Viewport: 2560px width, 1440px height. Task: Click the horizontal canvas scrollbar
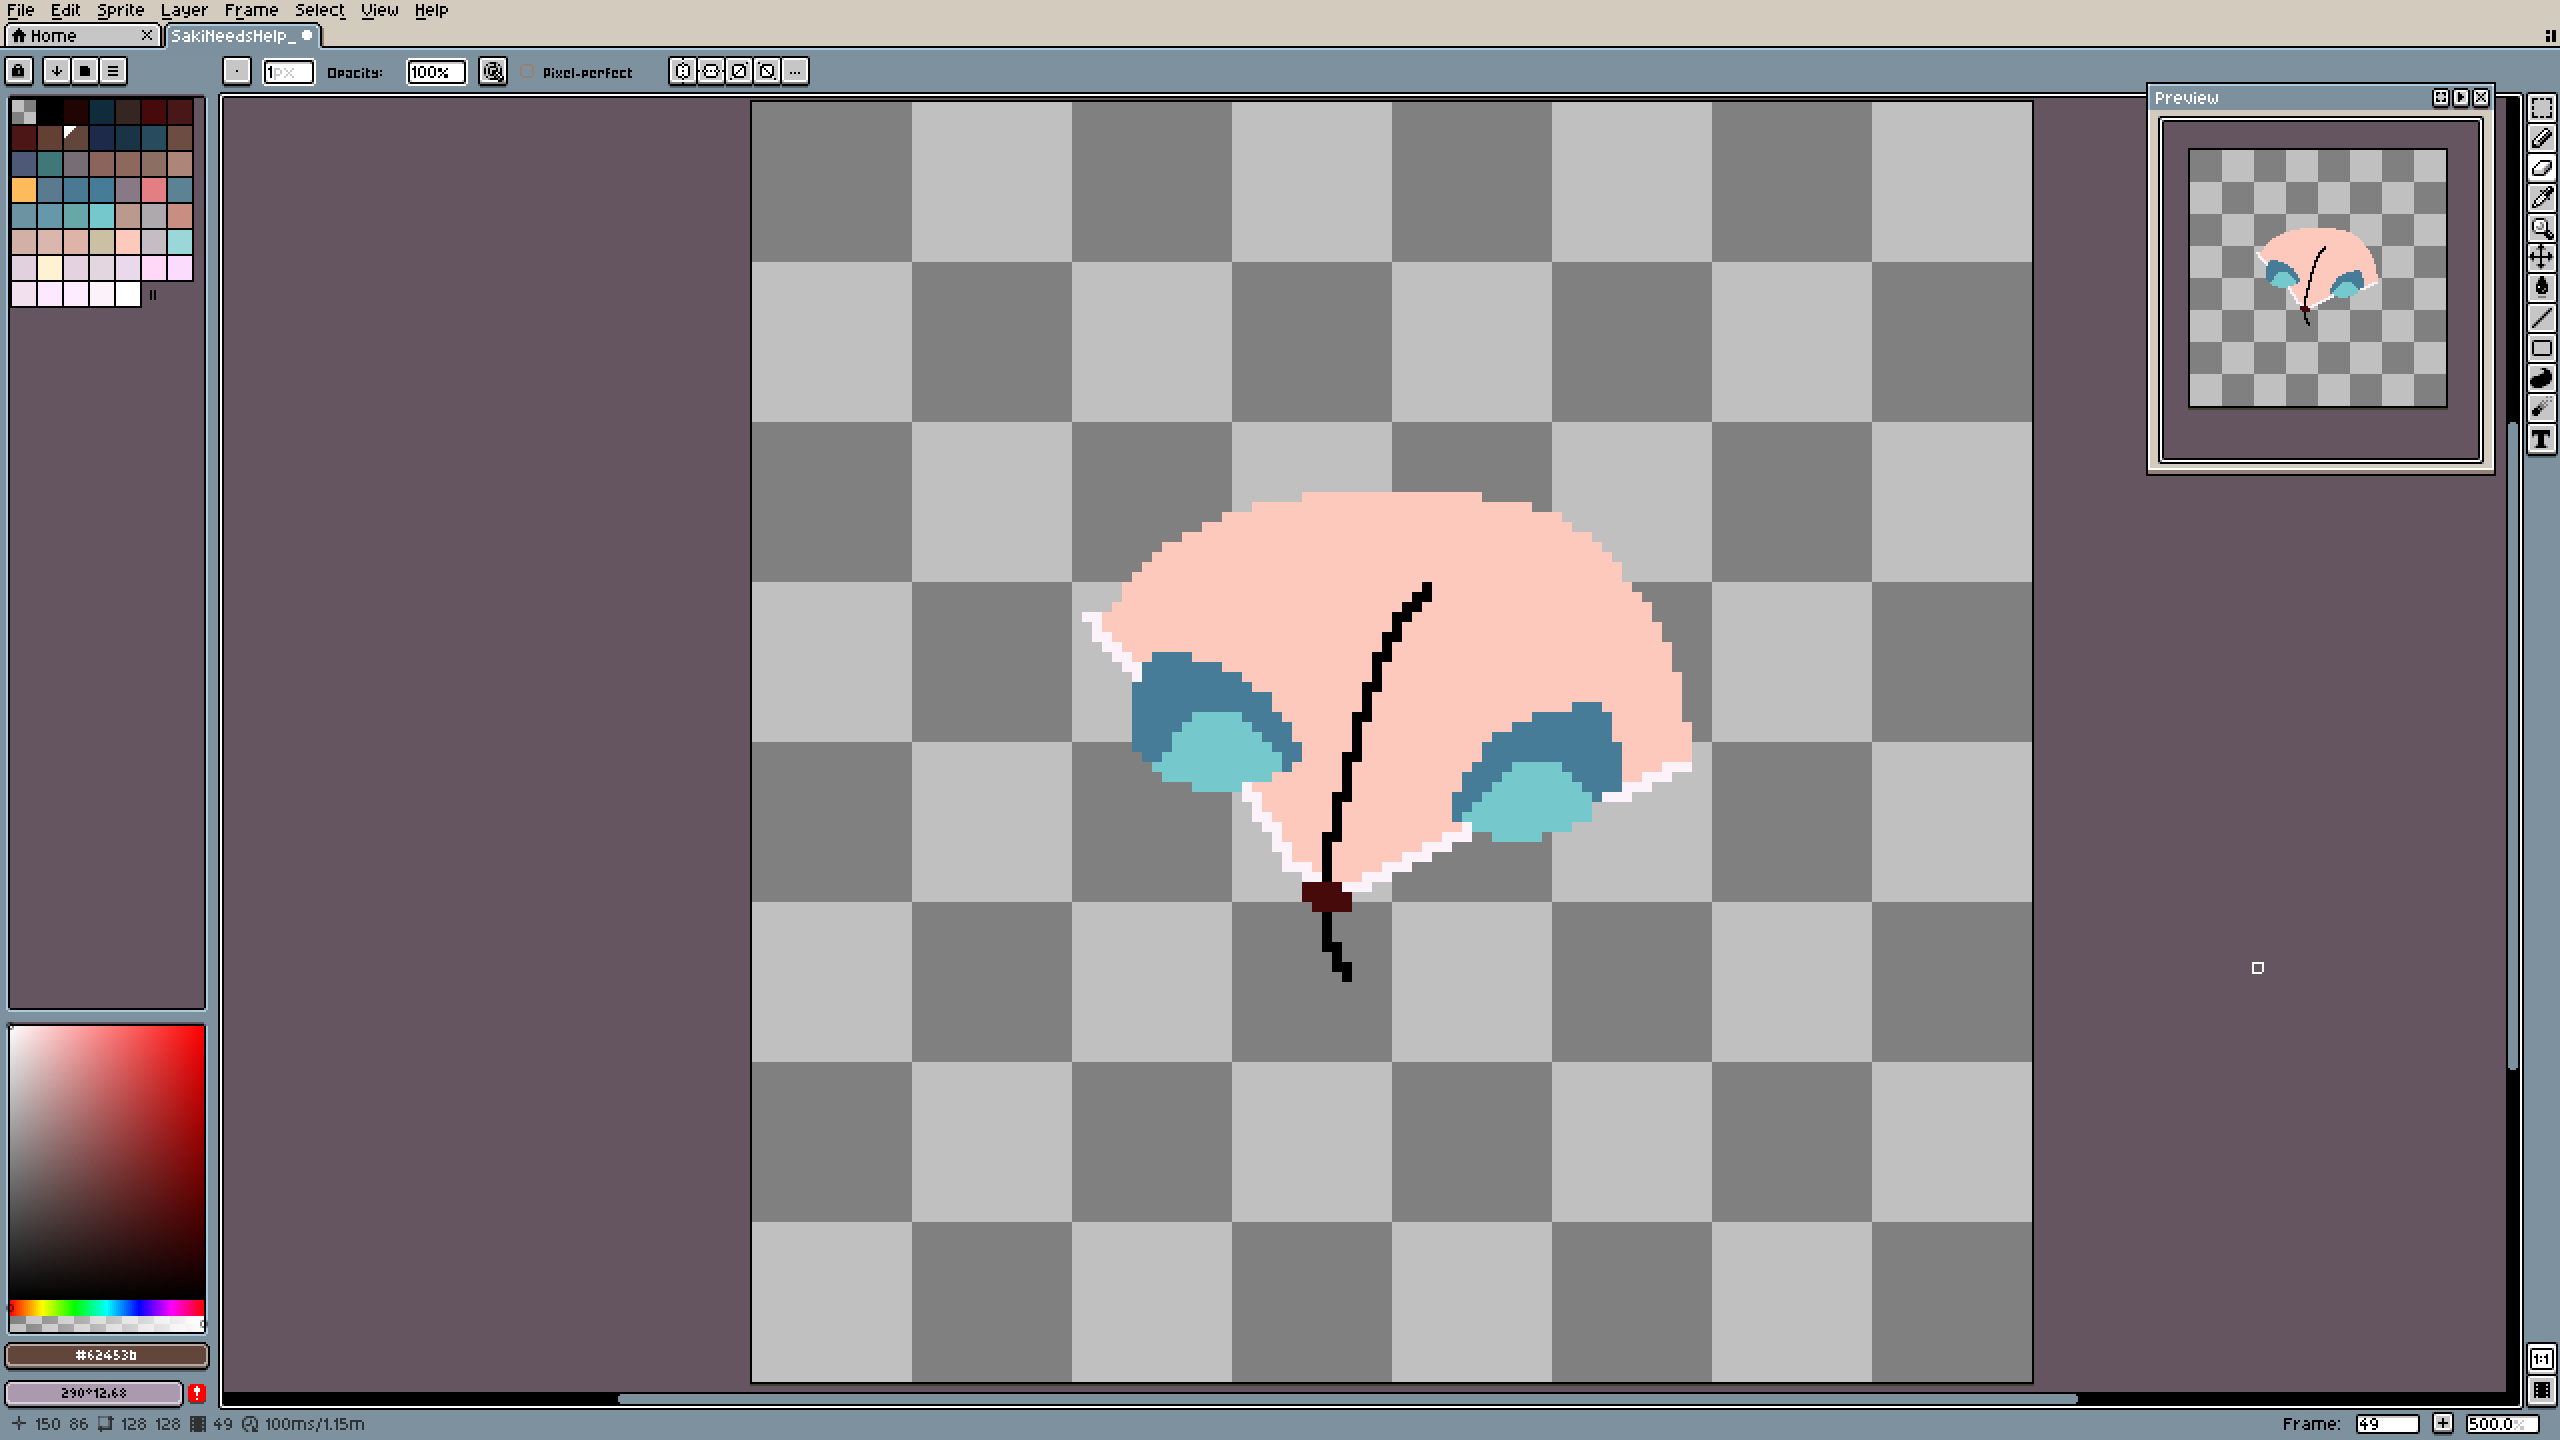click(1348, 1398)
